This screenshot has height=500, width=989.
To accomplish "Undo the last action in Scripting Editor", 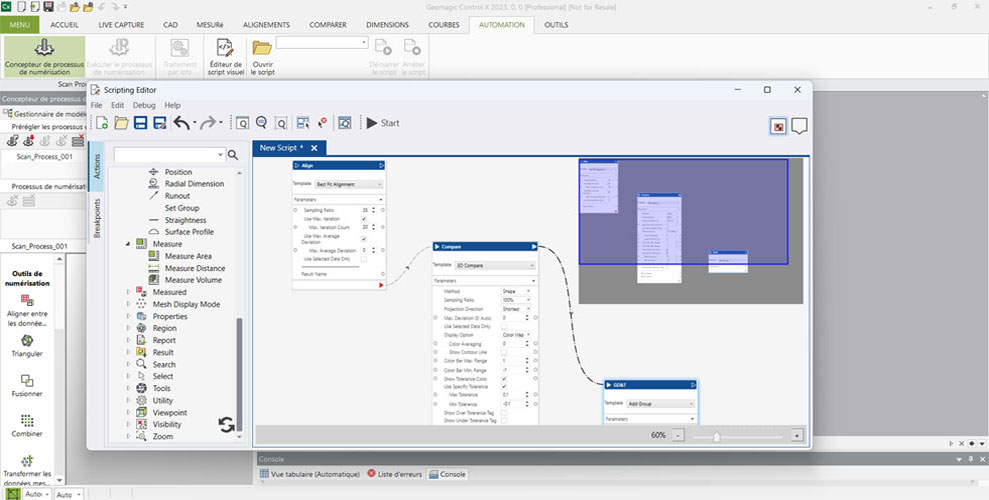I will tap(182, 123).
